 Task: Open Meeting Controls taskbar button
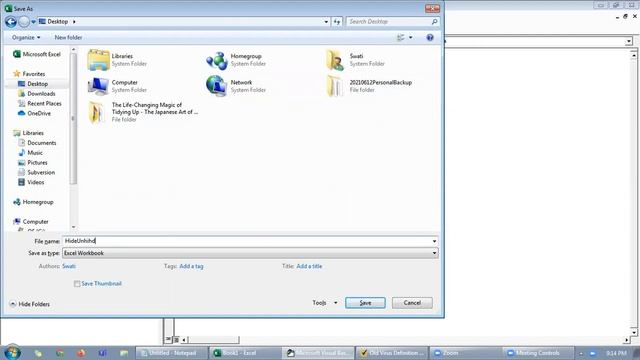[x=538, y=353]
